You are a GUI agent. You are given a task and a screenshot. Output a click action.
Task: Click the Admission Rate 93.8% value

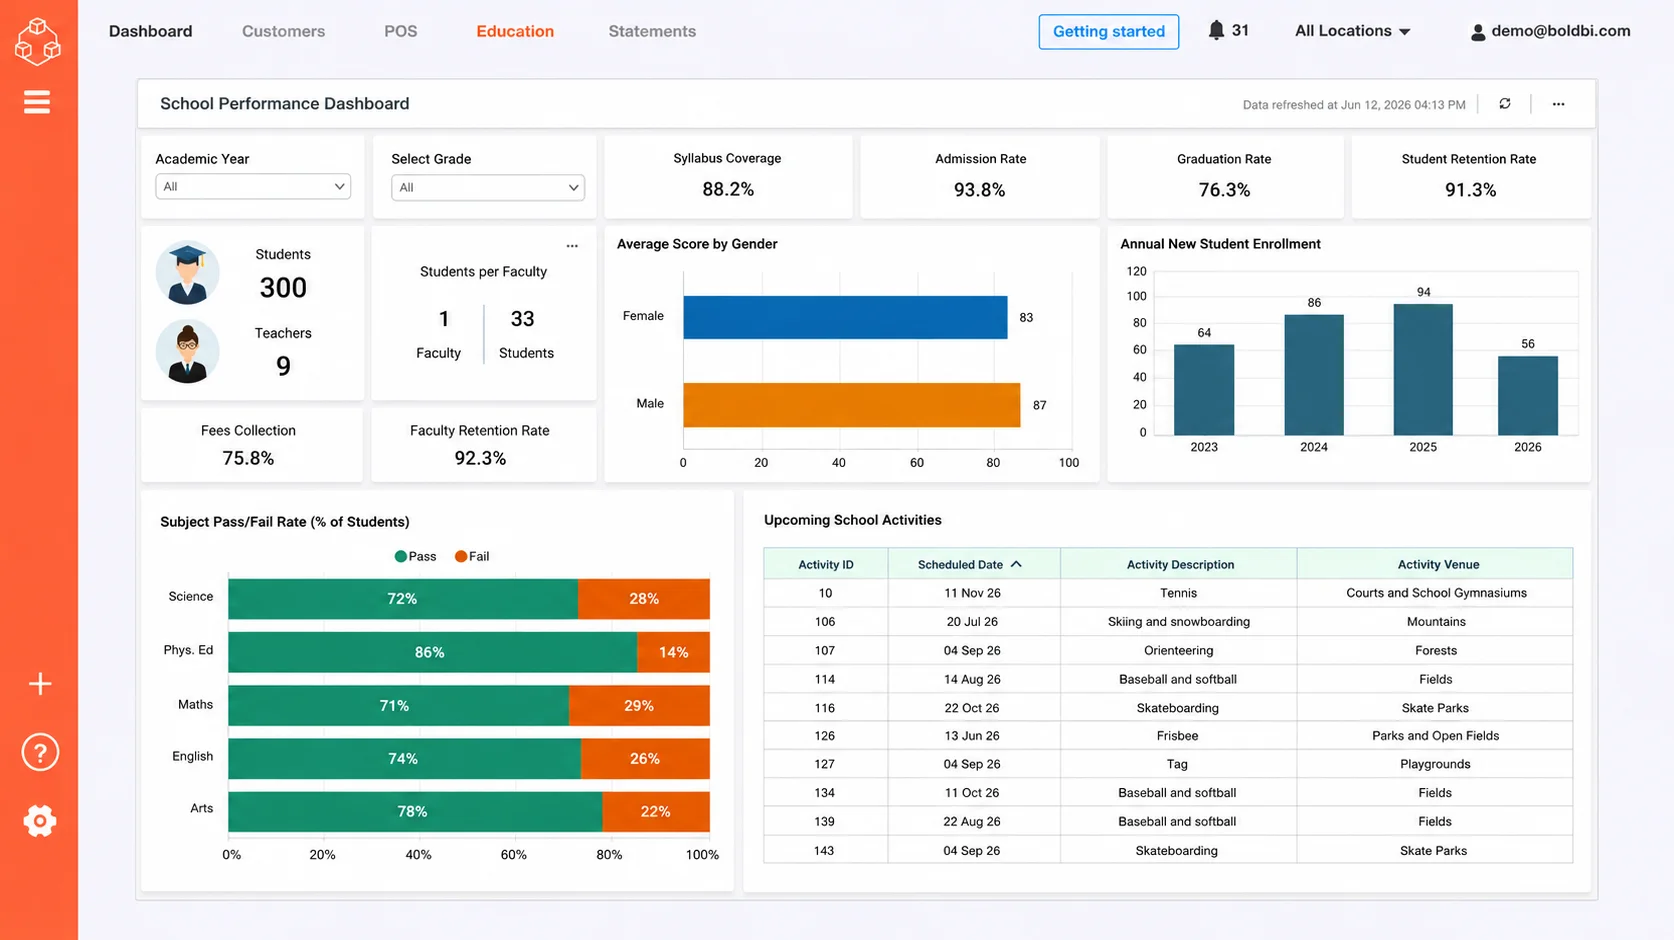[x=979, y=190]
